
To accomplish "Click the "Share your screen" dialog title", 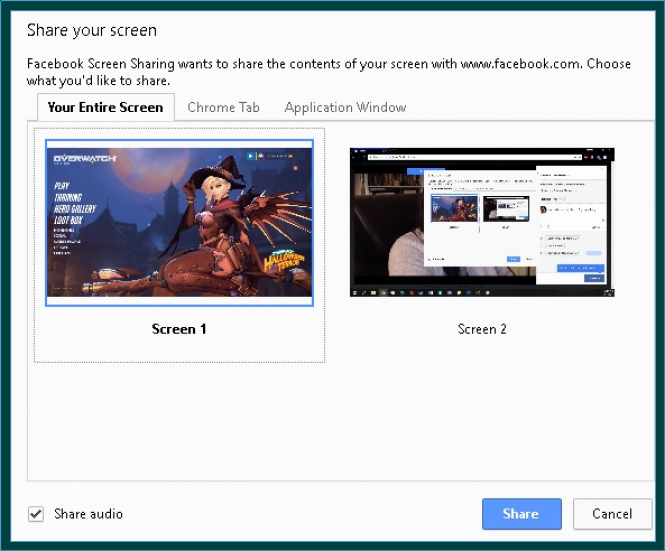I will 92,31.
